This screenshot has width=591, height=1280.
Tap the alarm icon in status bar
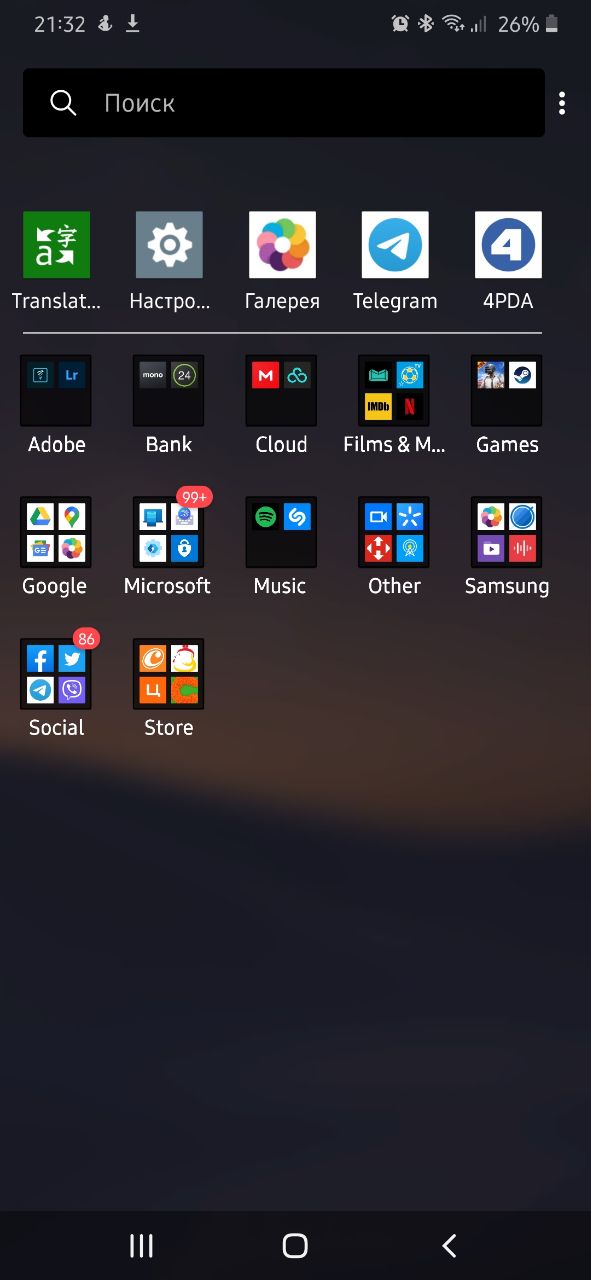click(401, 24)
